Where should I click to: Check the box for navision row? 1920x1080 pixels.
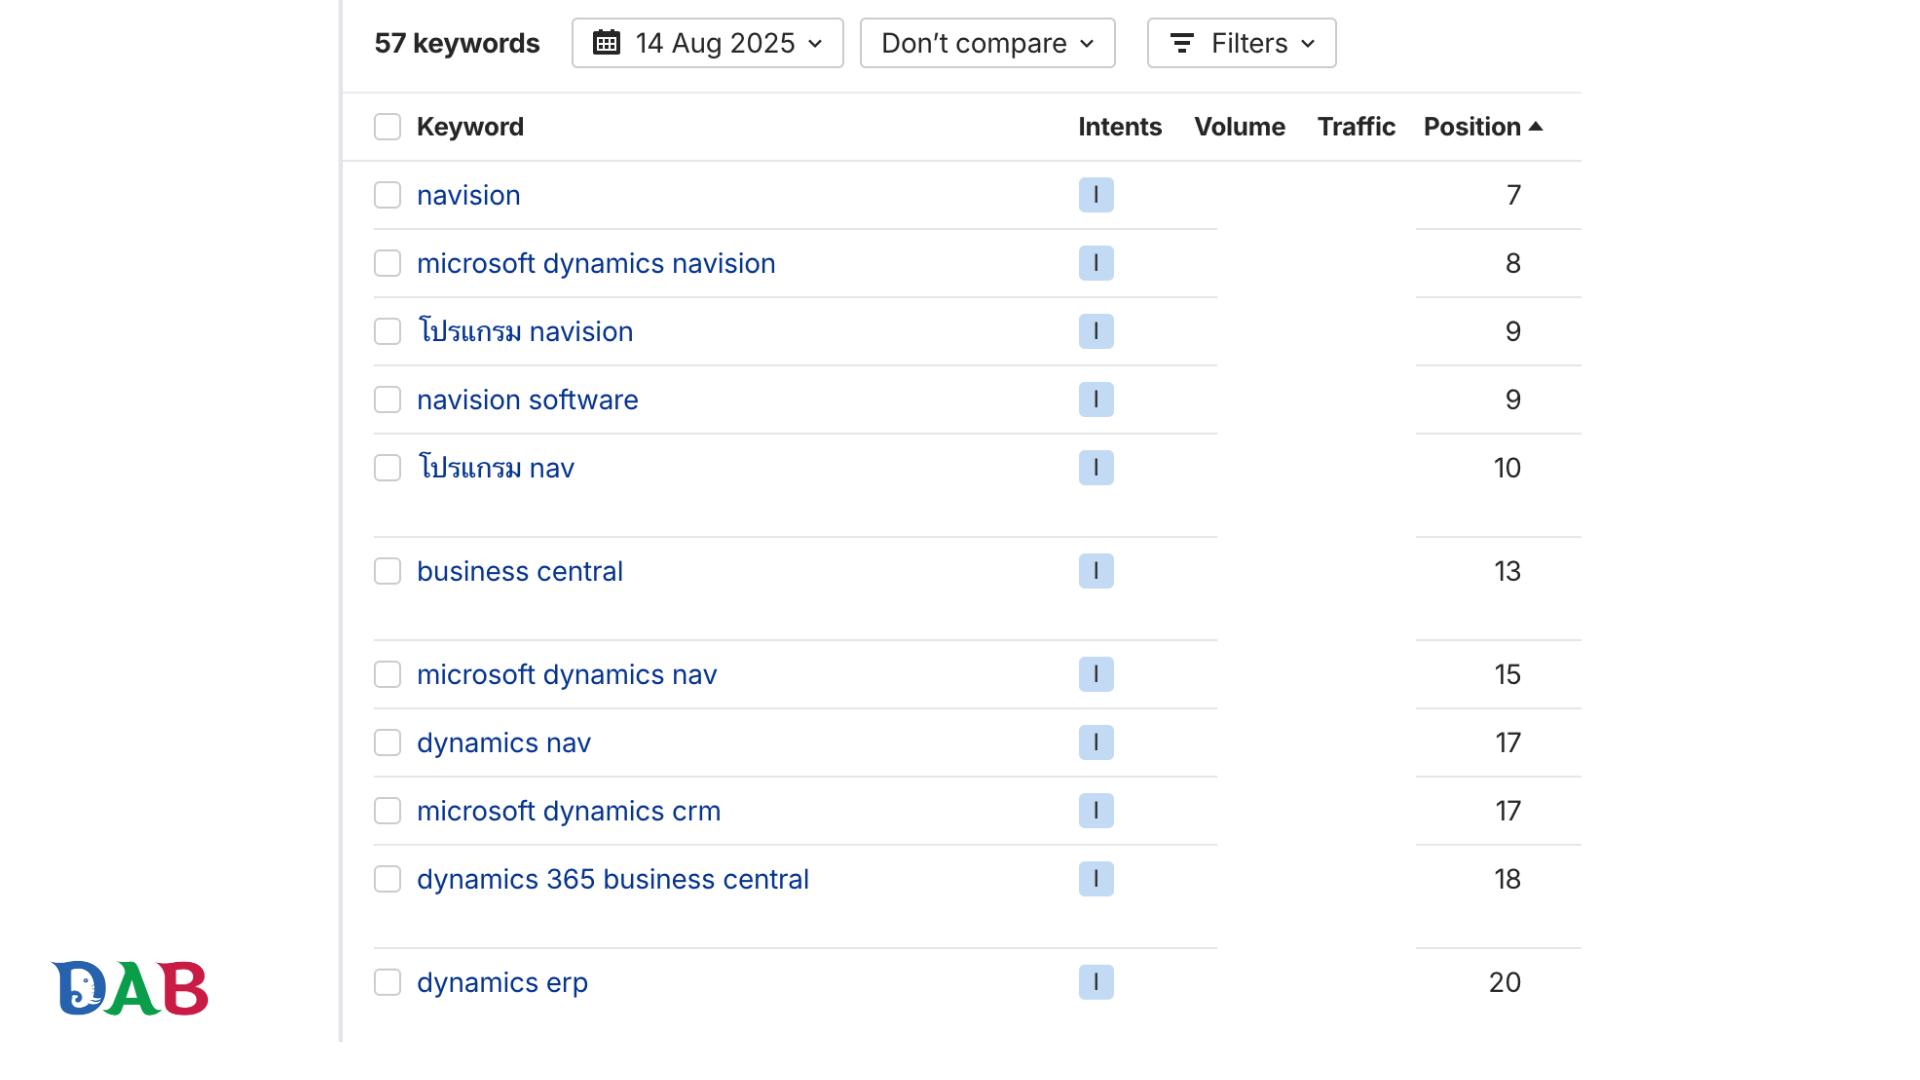pyautogui.click(x=387, y=195)
